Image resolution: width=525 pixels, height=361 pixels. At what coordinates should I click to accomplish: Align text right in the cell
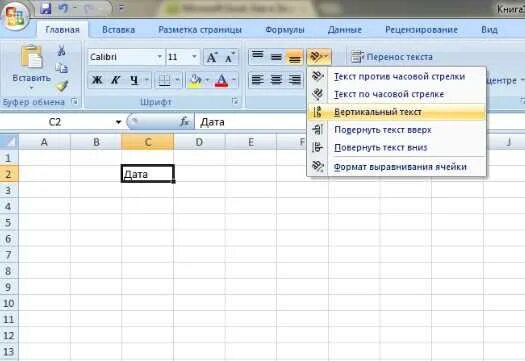pos(295,80)
